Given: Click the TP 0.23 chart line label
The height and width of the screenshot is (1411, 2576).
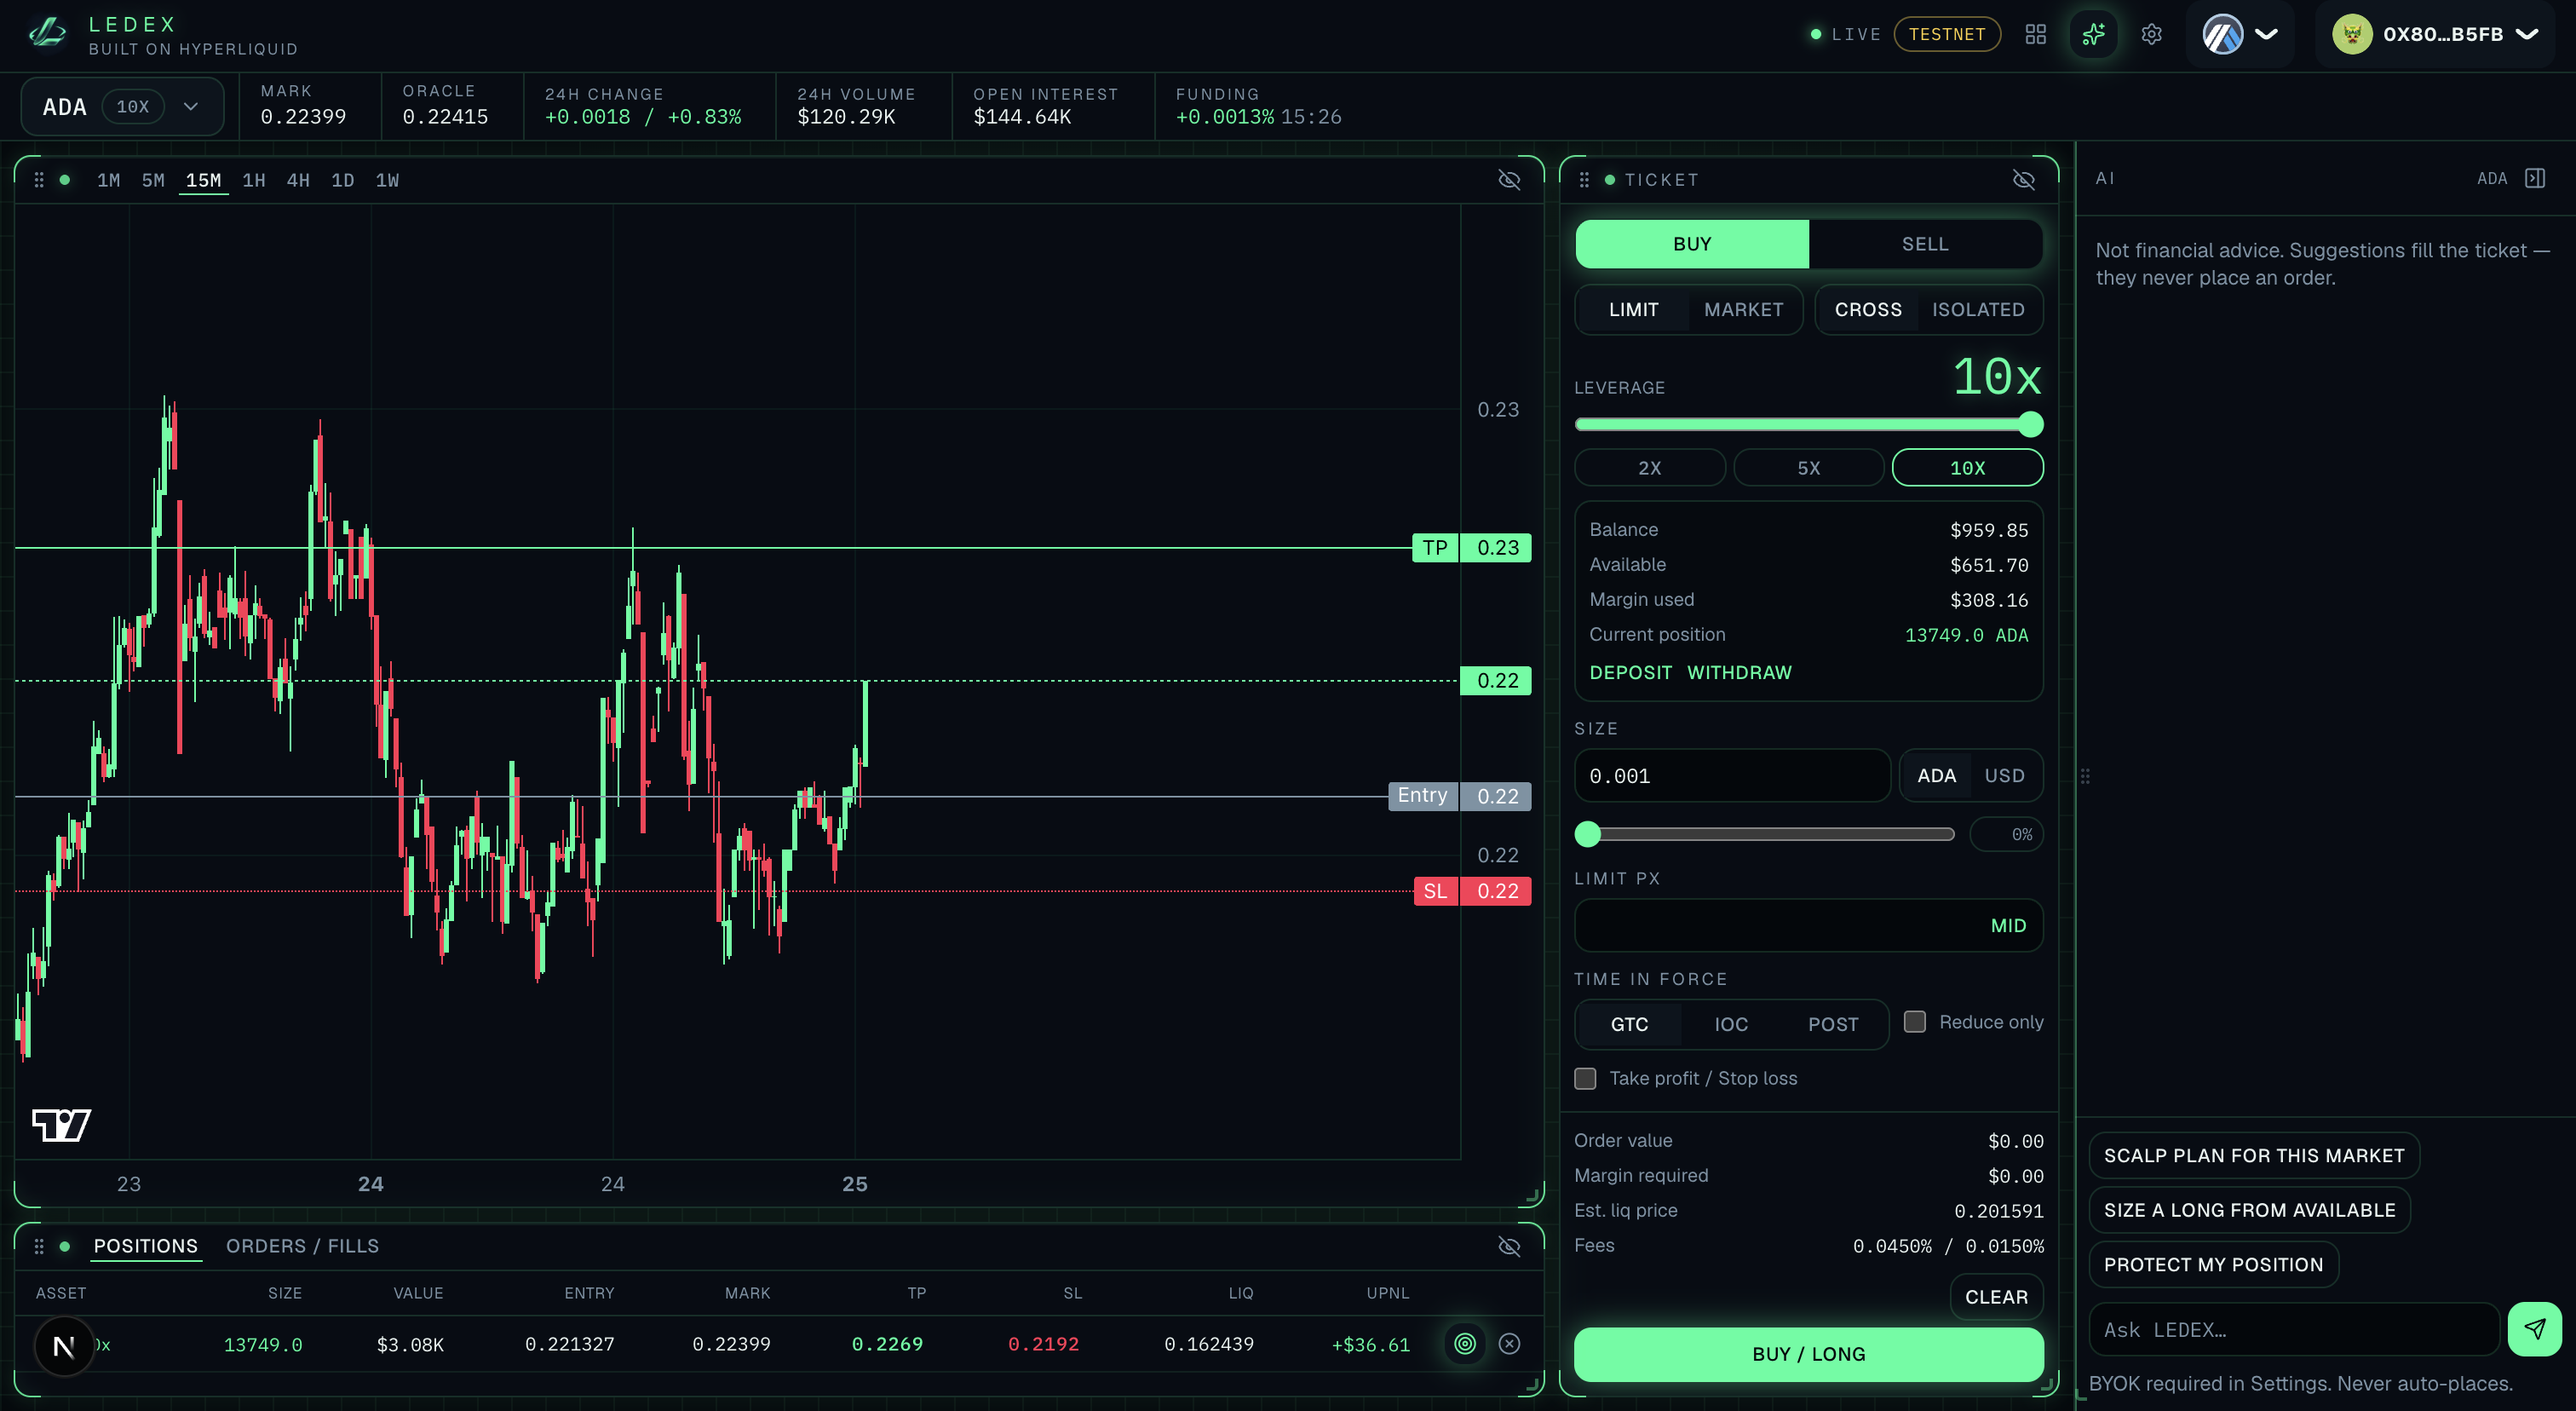Looking at the screenshot, I should point(1471,548).
